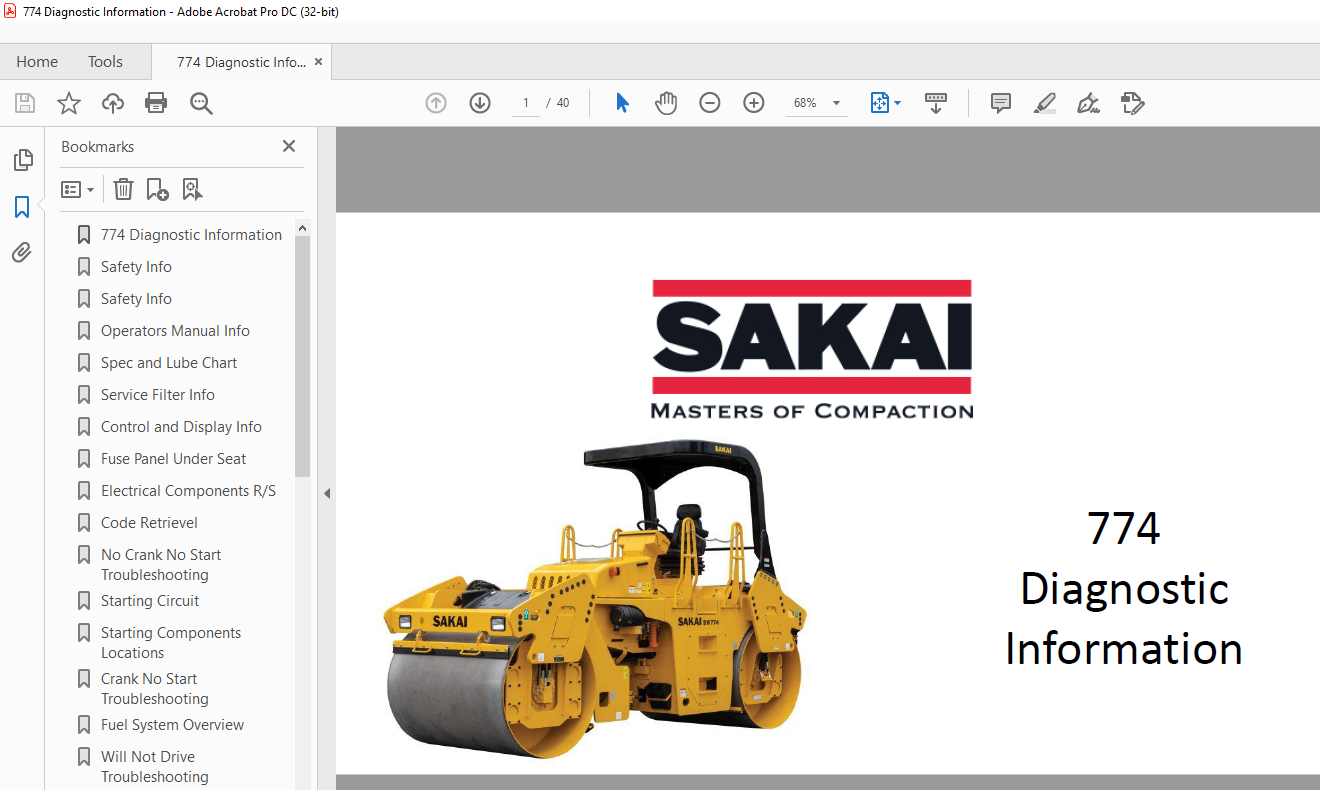Zoom out with minus icon
1320x790 pixels.
710,103
